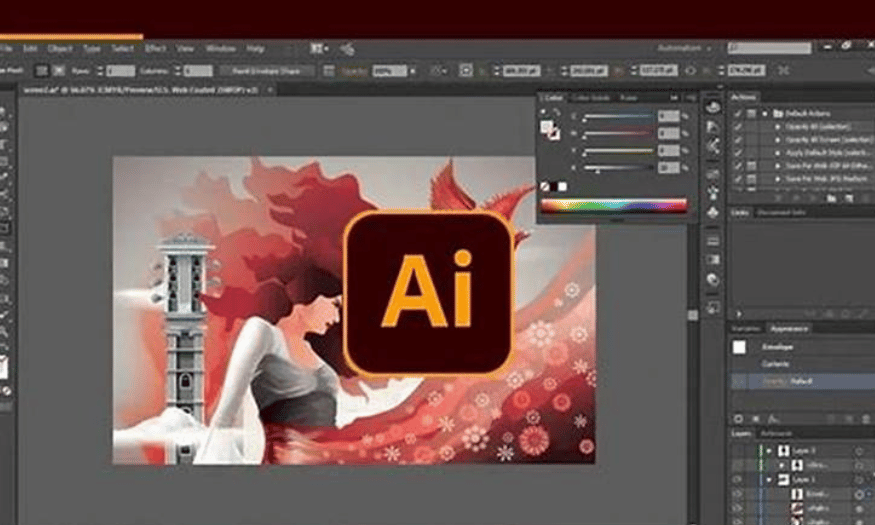This screenshot has width=875, height=525.
Task: Switch to the Document Info tab
Action: tap(781, 213)
